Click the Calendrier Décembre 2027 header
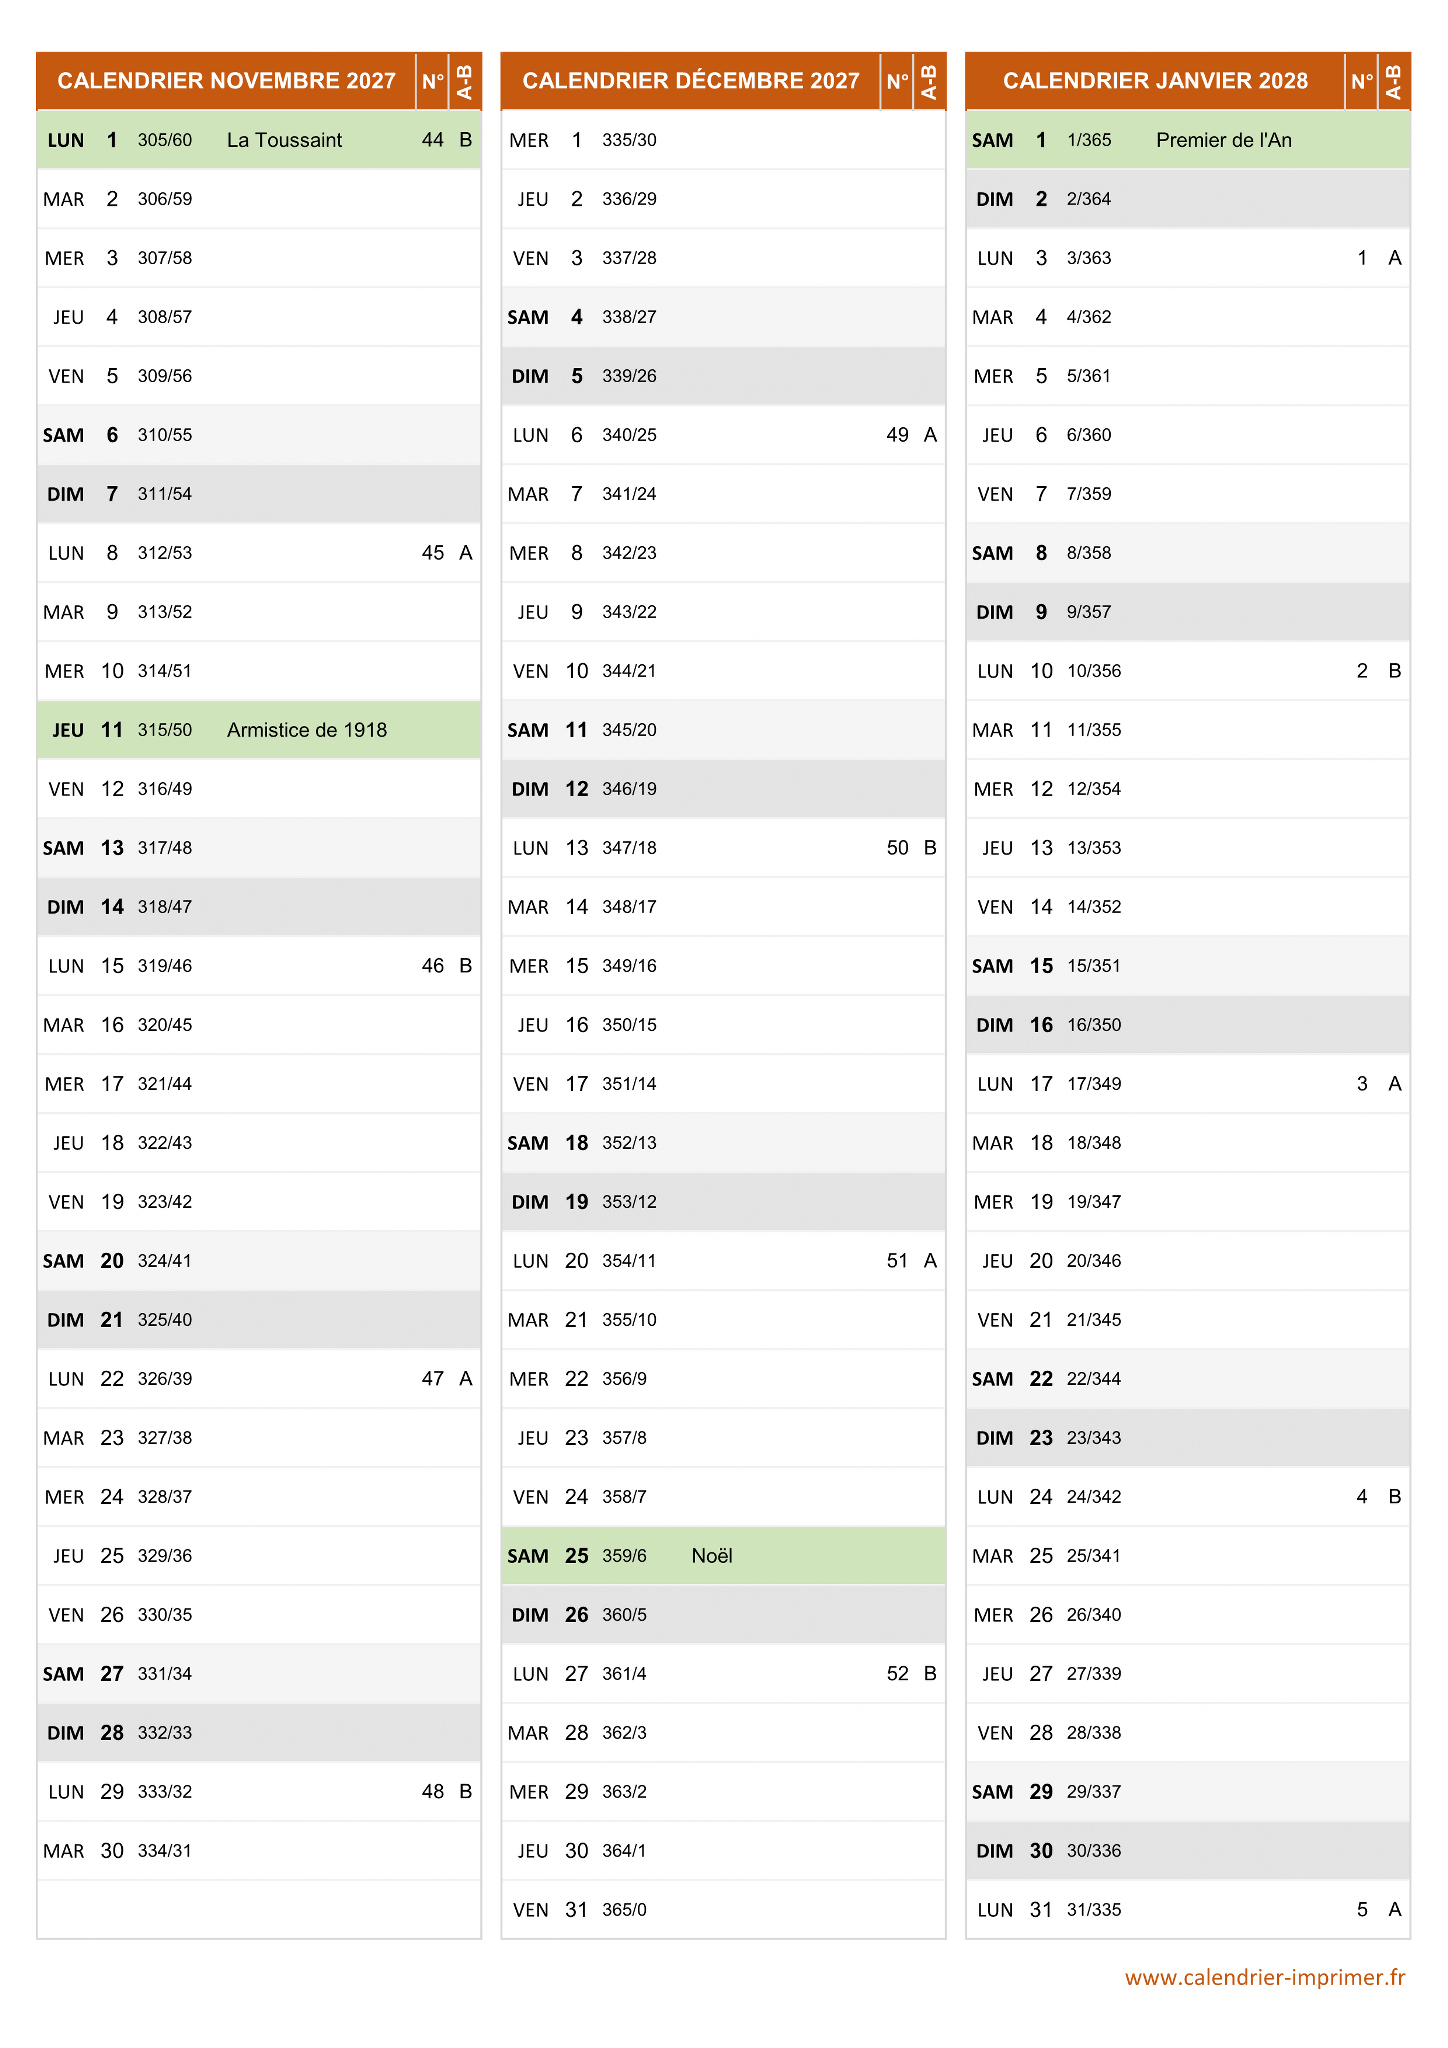Screen dimensions: 1448x2048 tap(691, 81)
